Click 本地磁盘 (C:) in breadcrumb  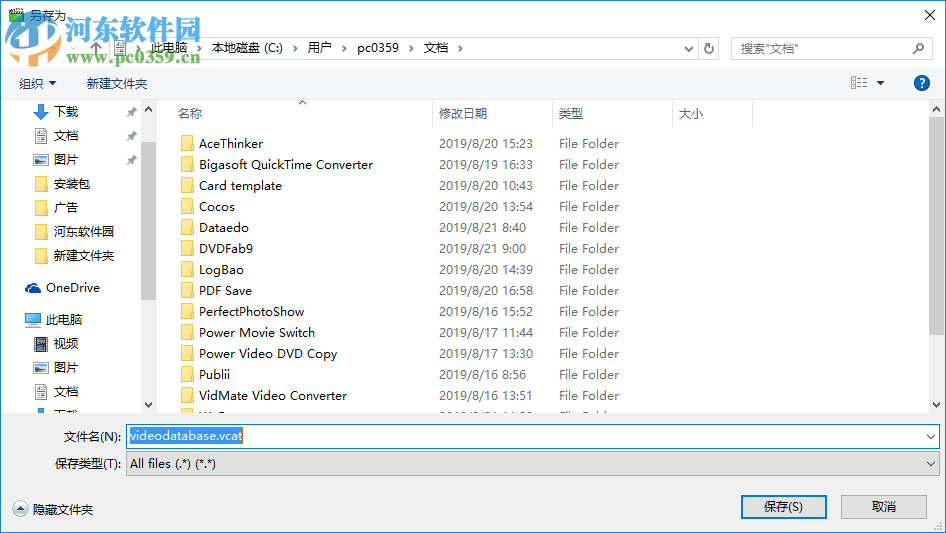(x=247, y=48)
